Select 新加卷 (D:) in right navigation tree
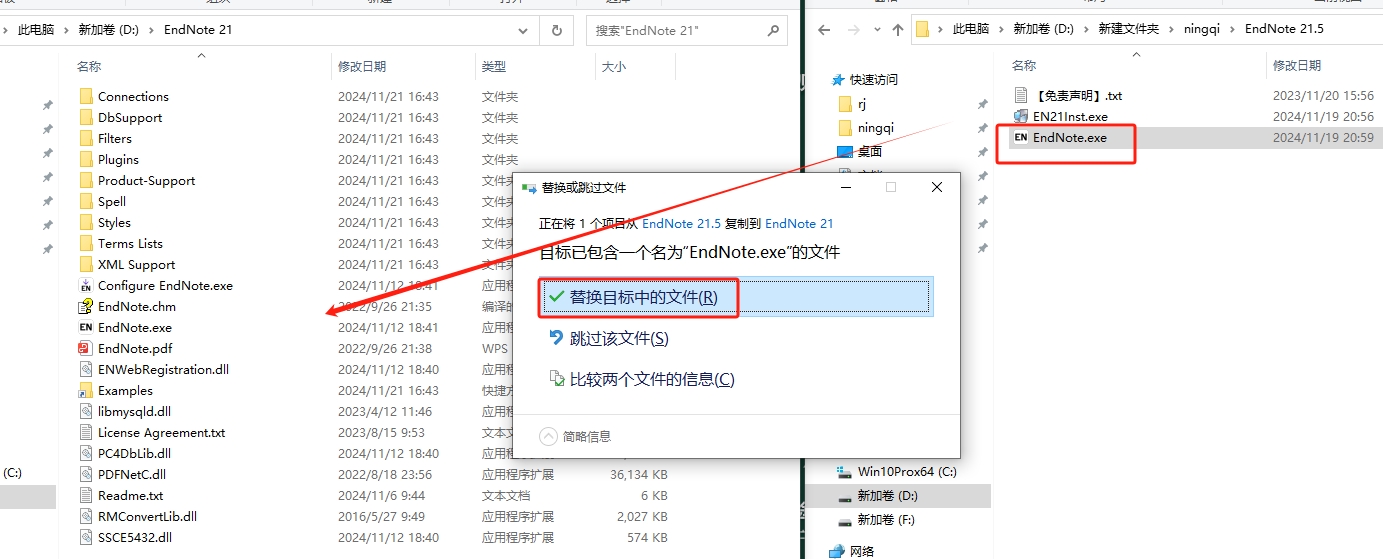Image resolution: width=1383 pixels, height=559 pixels. (x=887, y=496)
